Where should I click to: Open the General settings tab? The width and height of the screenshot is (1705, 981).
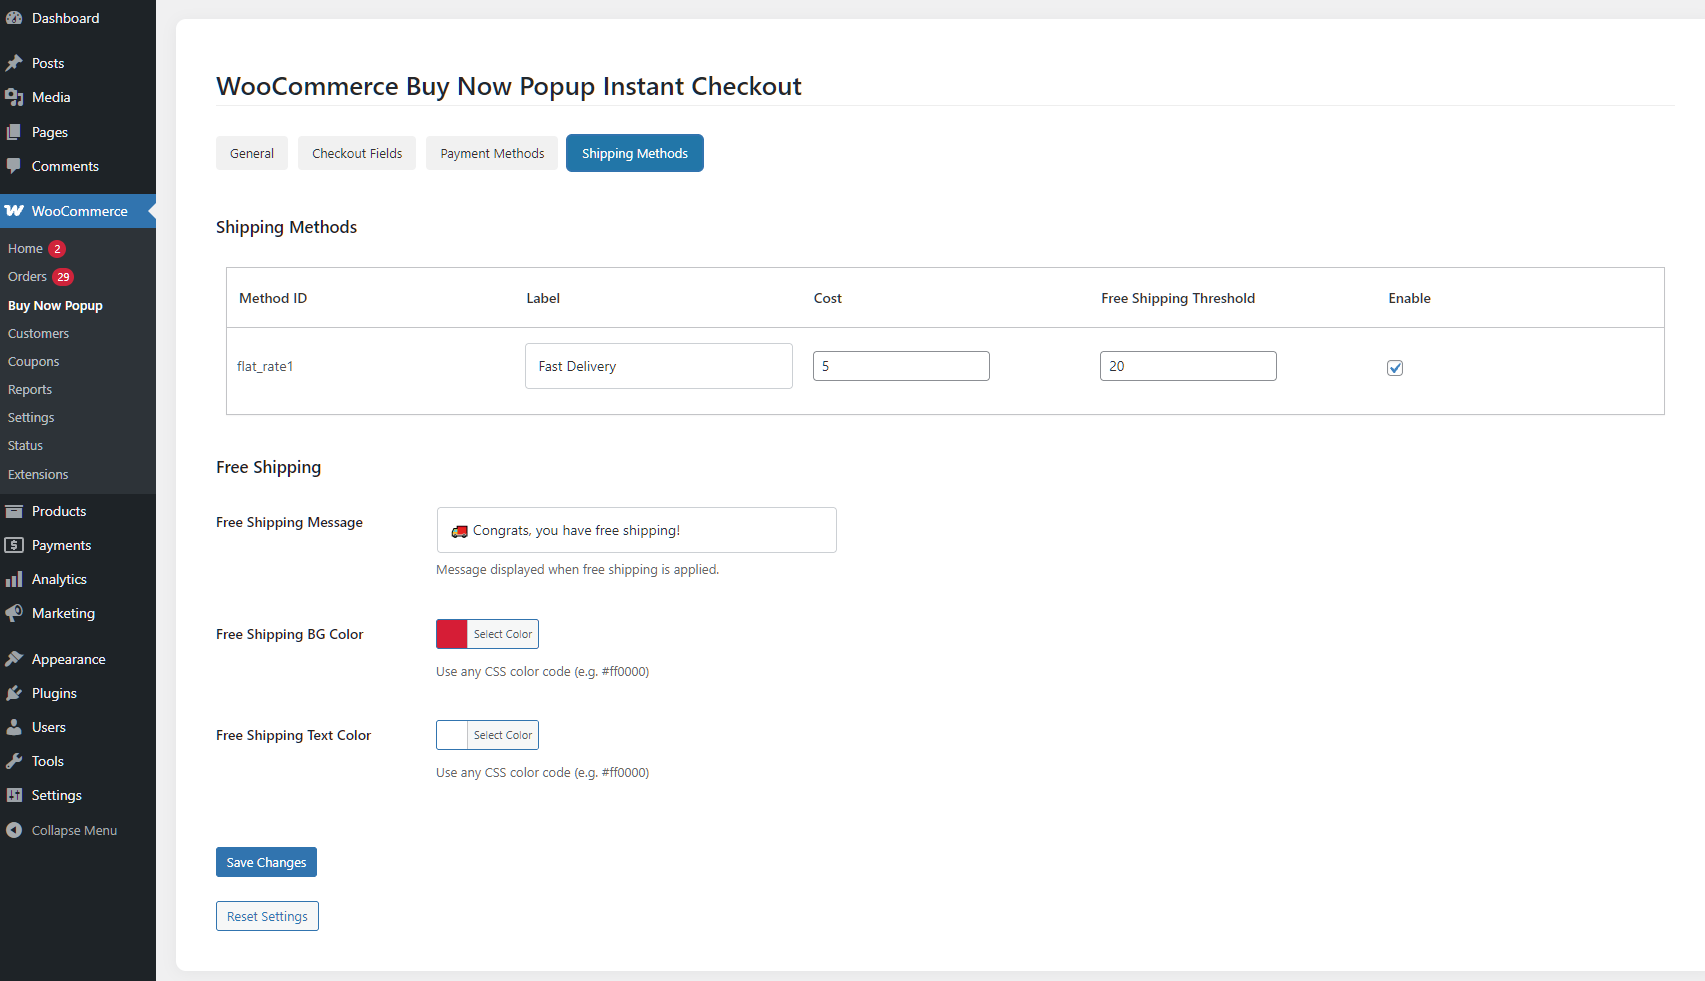coord(252,153)
